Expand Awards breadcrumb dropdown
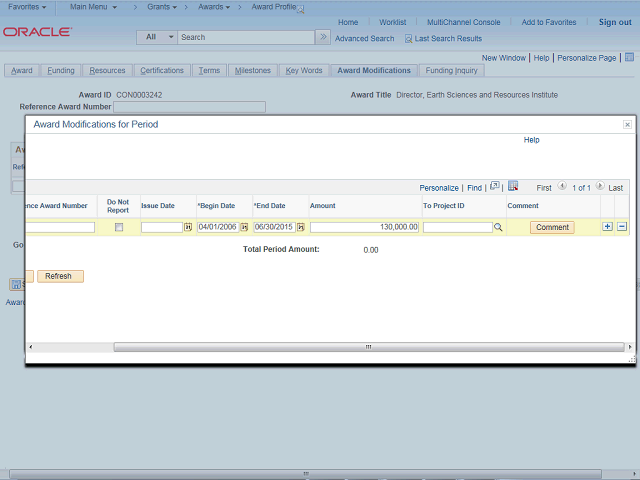 point(214,7)
